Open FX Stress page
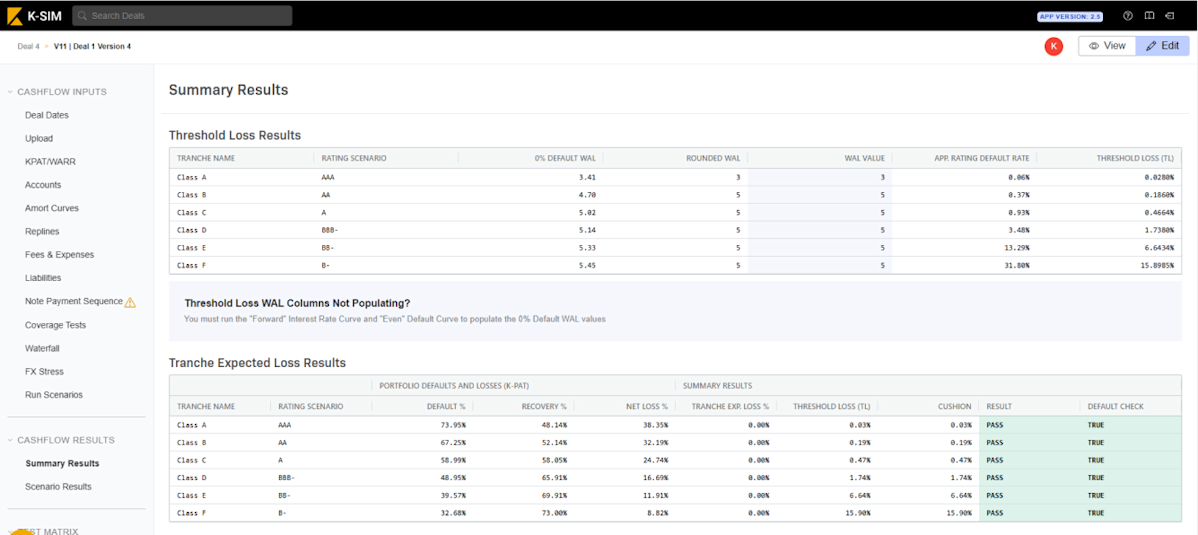 pyautogui.click(x=44, y=371)
